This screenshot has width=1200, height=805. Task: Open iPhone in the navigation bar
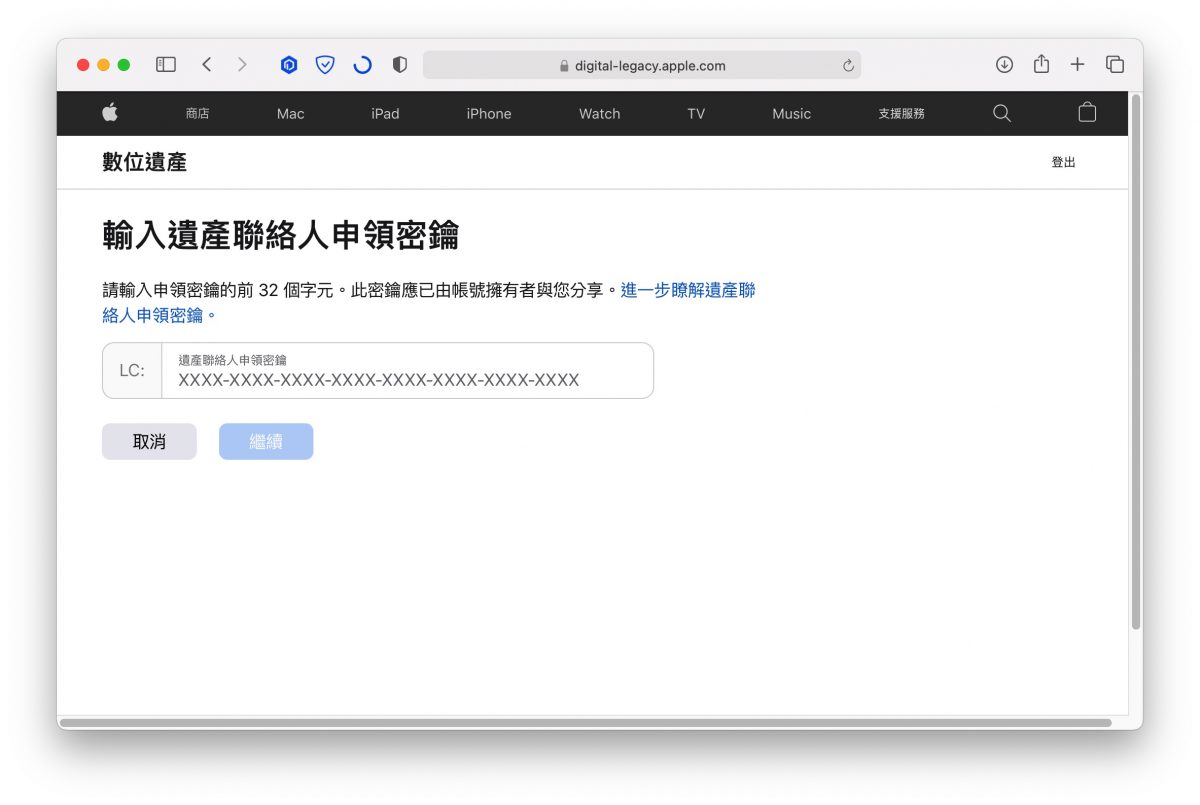(489, 114)
